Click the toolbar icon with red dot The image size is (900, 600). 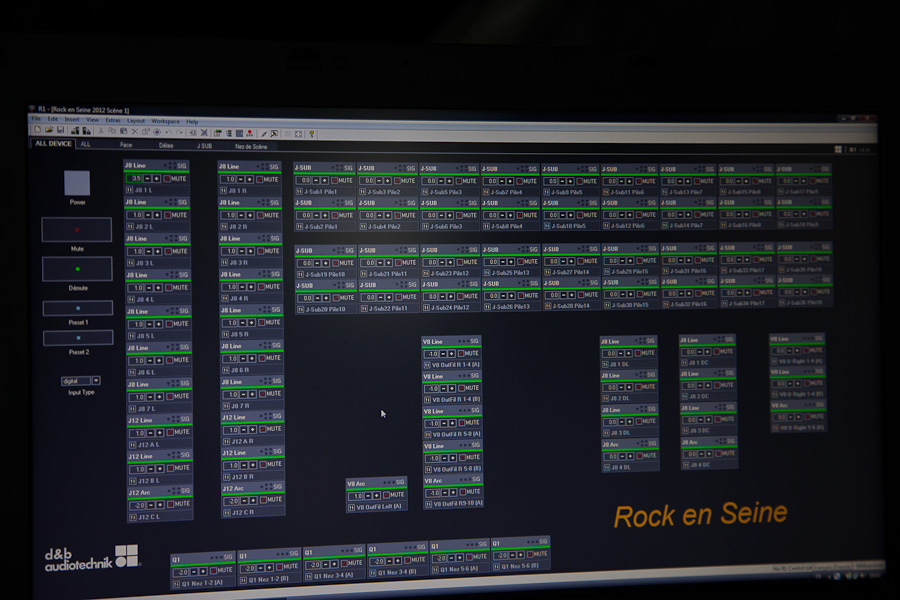pos(250,133)
